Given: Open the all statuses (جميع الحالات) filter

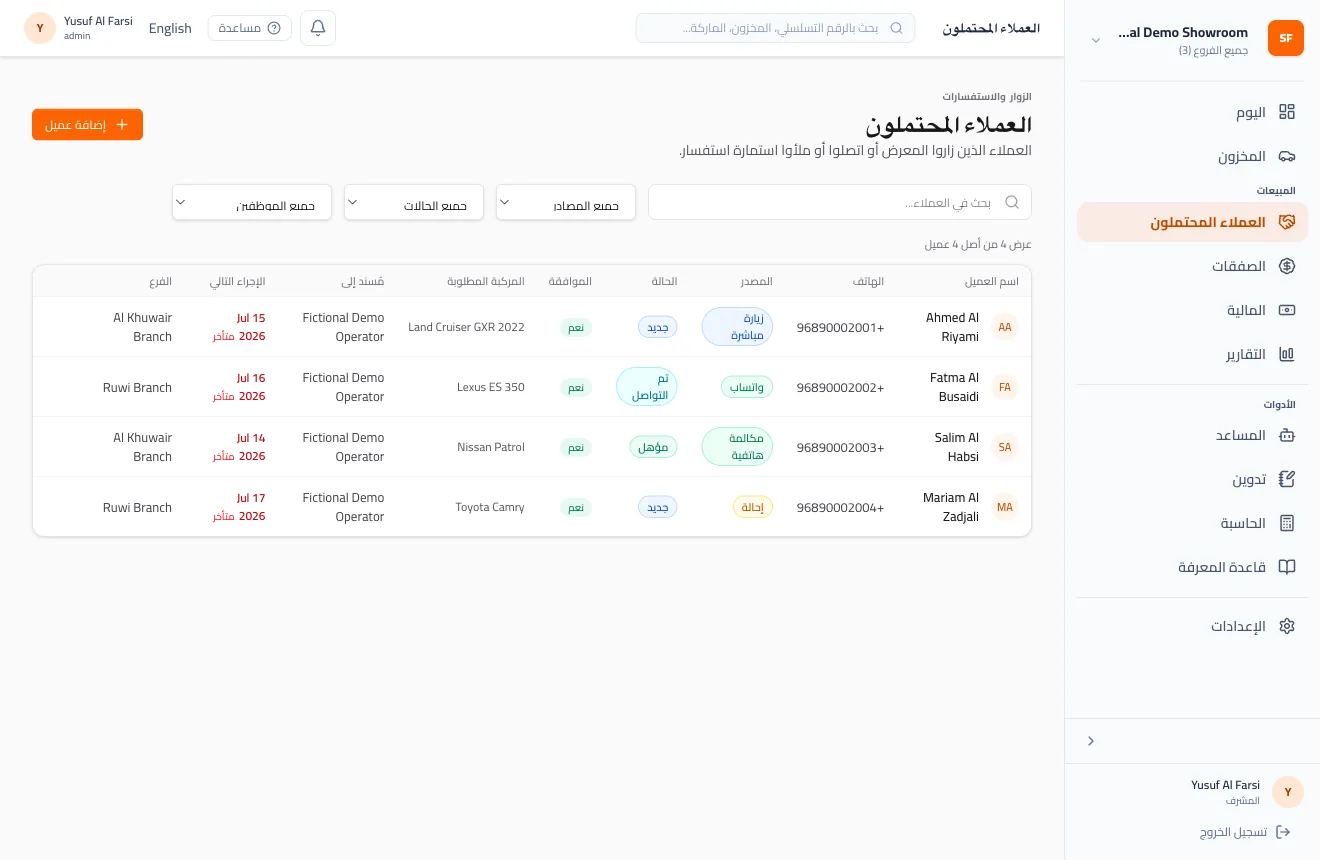Looking at the screenshot, I should (x=414, y=202).
